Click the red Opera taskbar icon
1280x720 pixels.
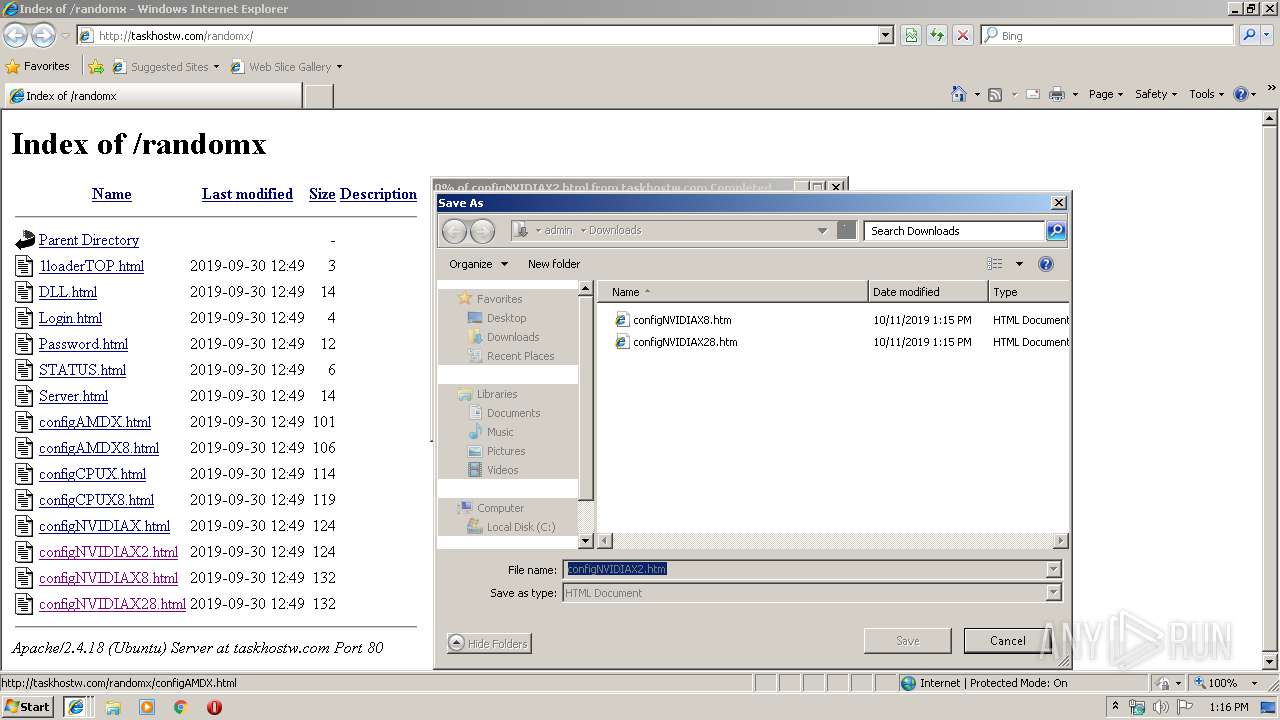pyautogui.click(x=214, y=707)
